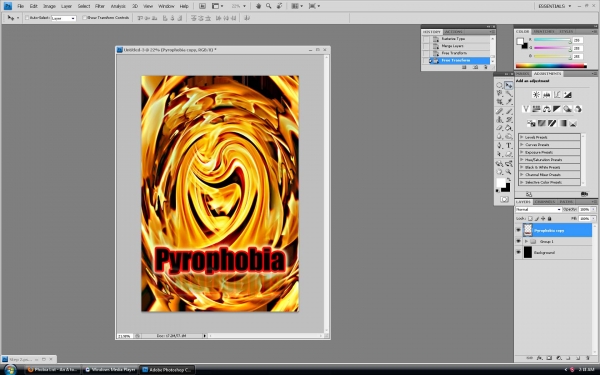Select the Brush tool
Viewport: 600px width, 375px height.
[509, 111]
